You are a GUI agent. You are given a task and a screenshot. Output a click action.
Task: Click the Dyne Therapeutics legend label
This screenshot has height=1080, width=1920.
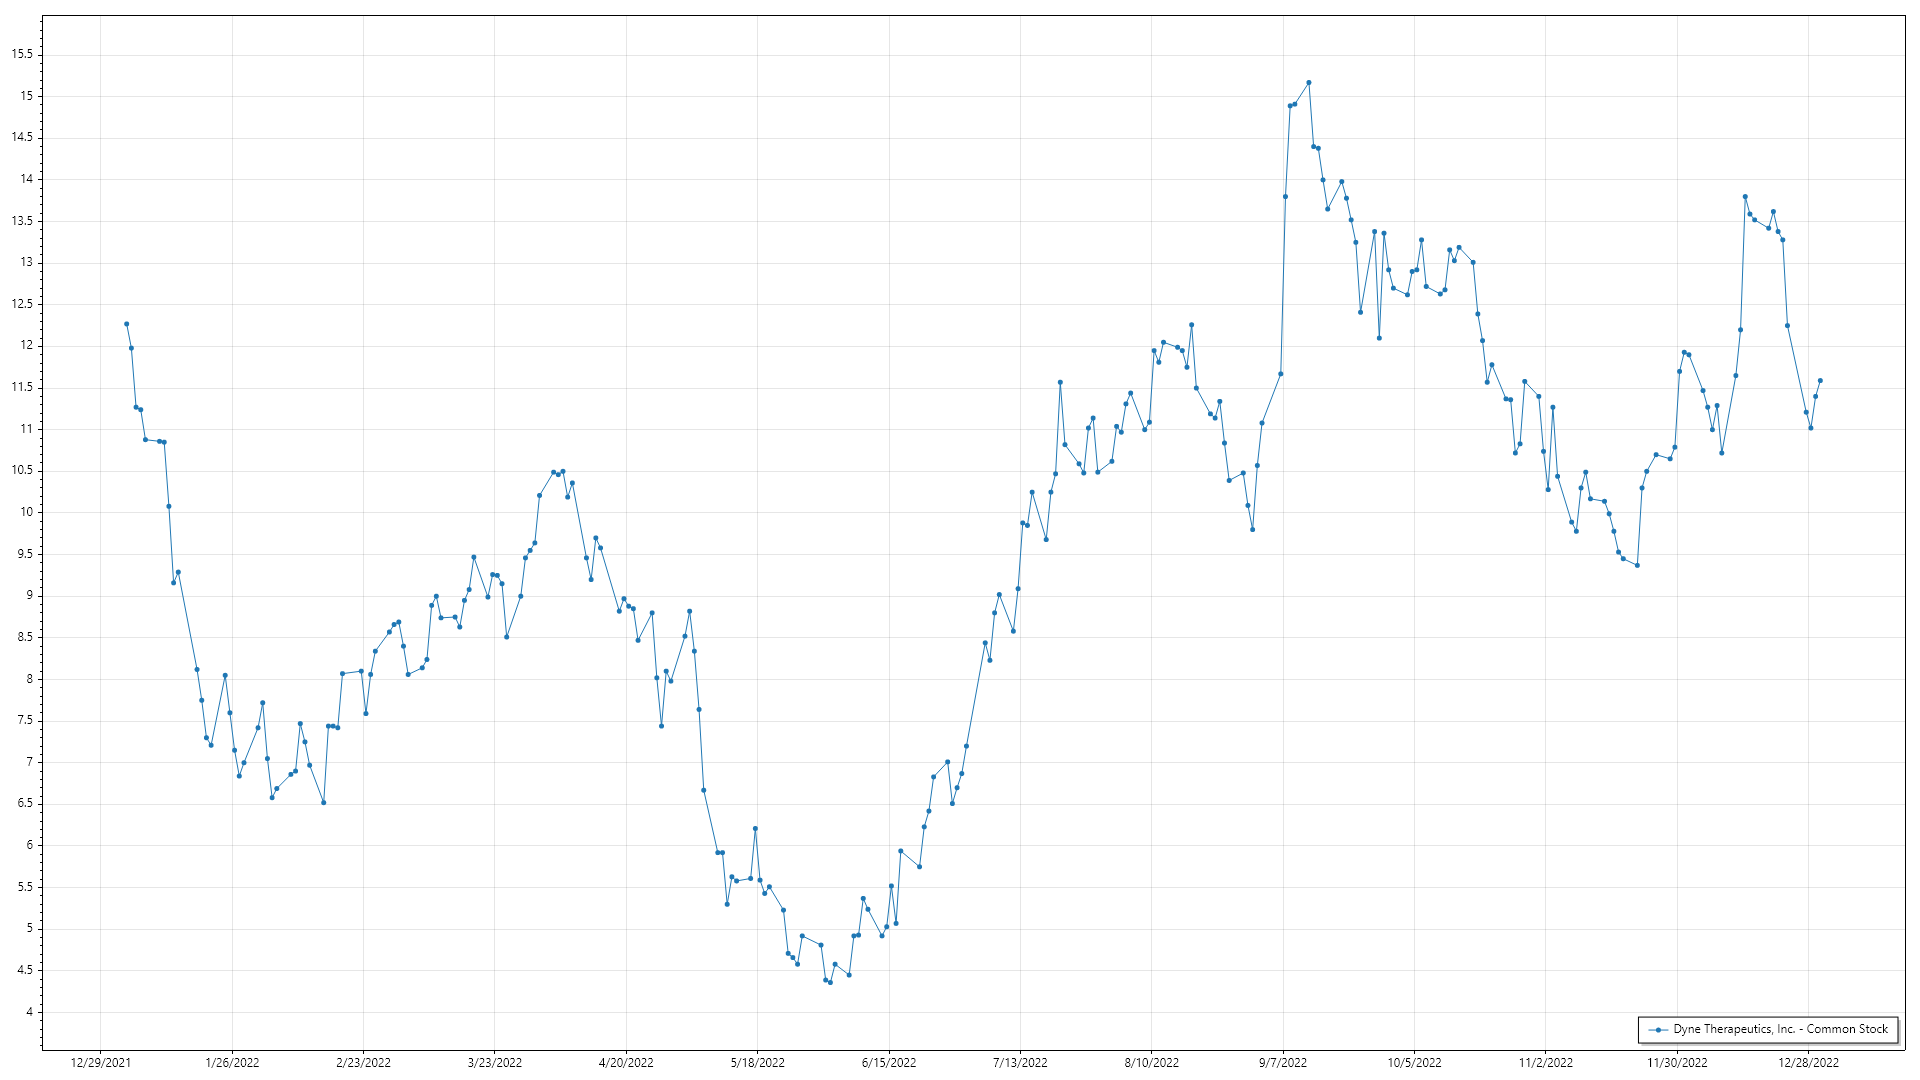1780,1029
